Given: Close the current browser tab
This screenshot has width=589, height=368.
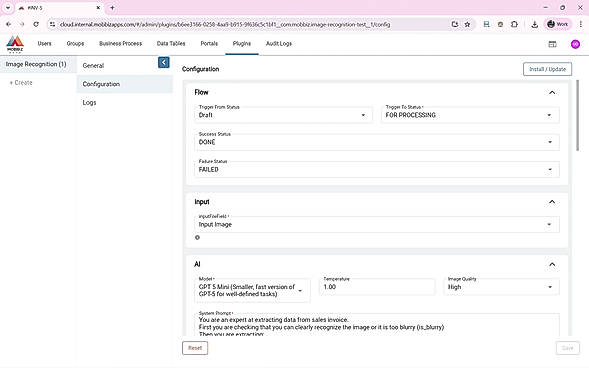Looking at the screenshot, I should coord(98,8).
